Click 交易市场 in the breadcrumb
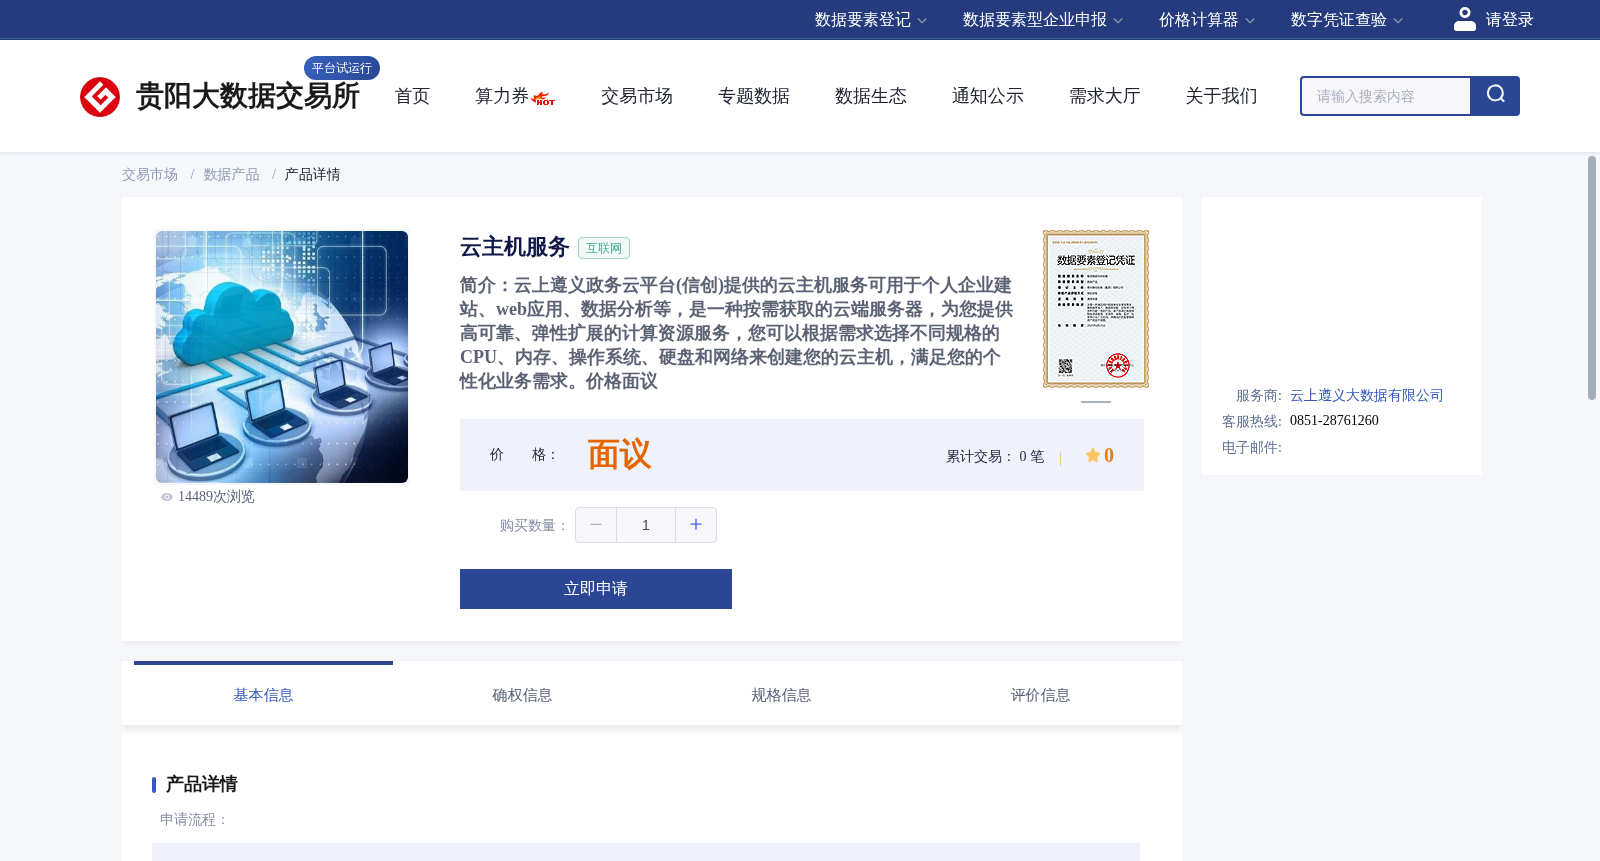 tap(150, 175)
